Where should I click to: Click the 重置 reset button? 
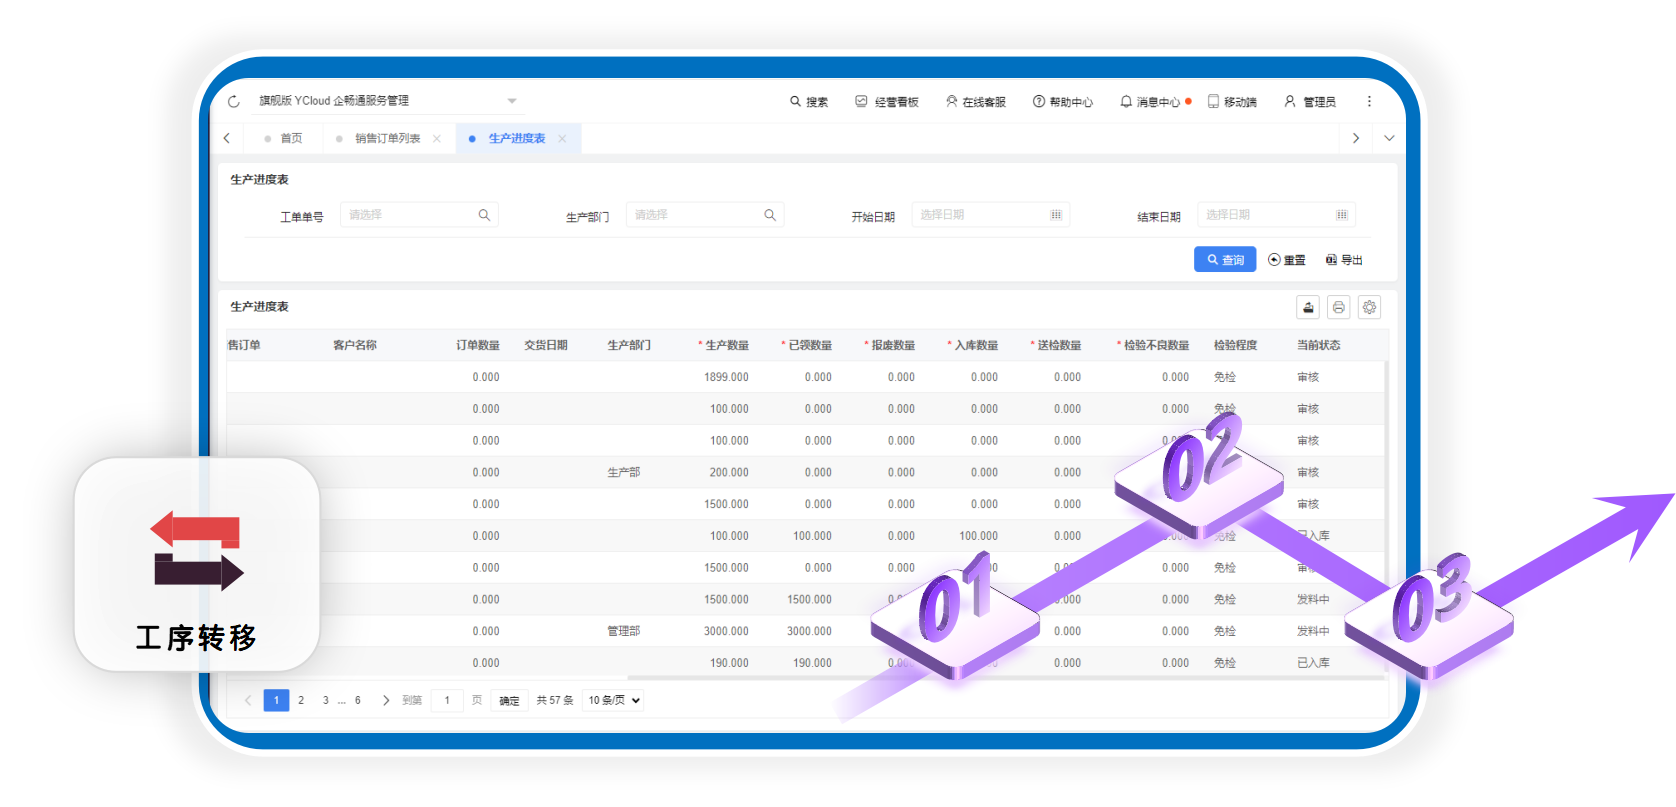1287,260
